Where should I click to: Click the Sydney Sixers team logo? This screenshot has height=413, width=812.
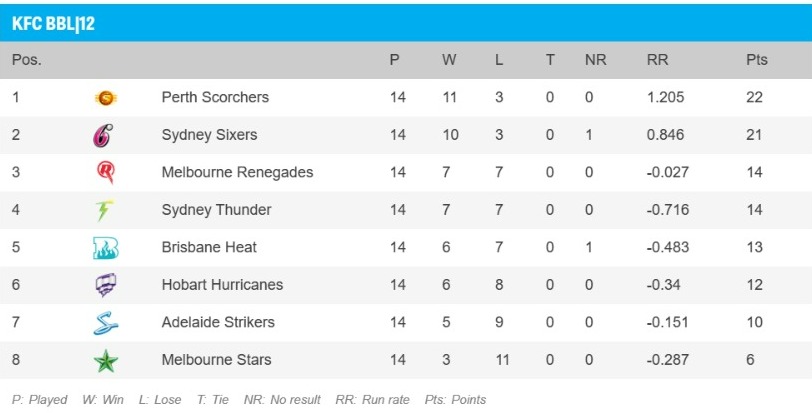tap(104, 135)
